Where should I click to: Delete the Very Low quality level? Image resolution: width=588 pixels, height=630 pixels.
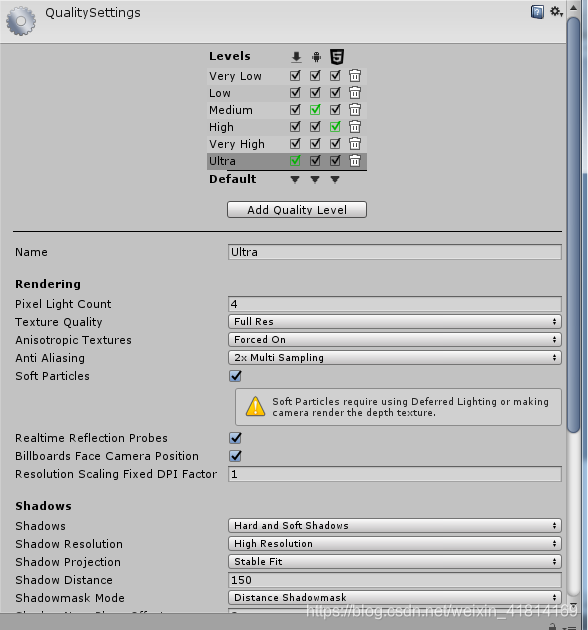tap(354, 76)
